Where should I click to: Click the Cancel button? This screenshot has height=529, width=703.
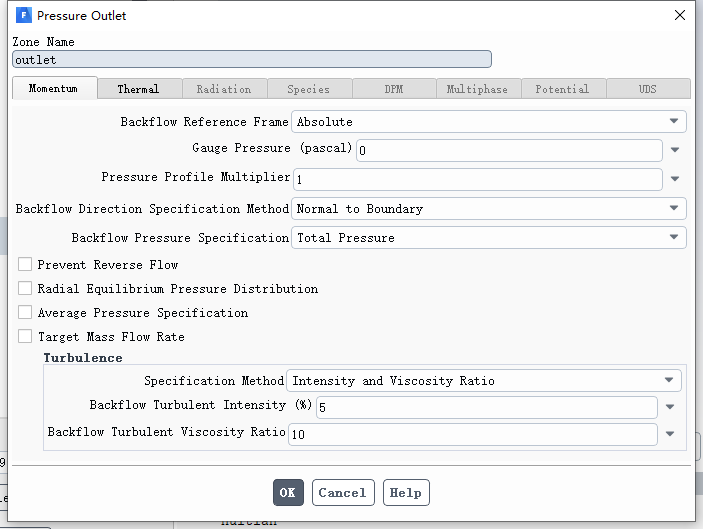click(x=343, y=492)
